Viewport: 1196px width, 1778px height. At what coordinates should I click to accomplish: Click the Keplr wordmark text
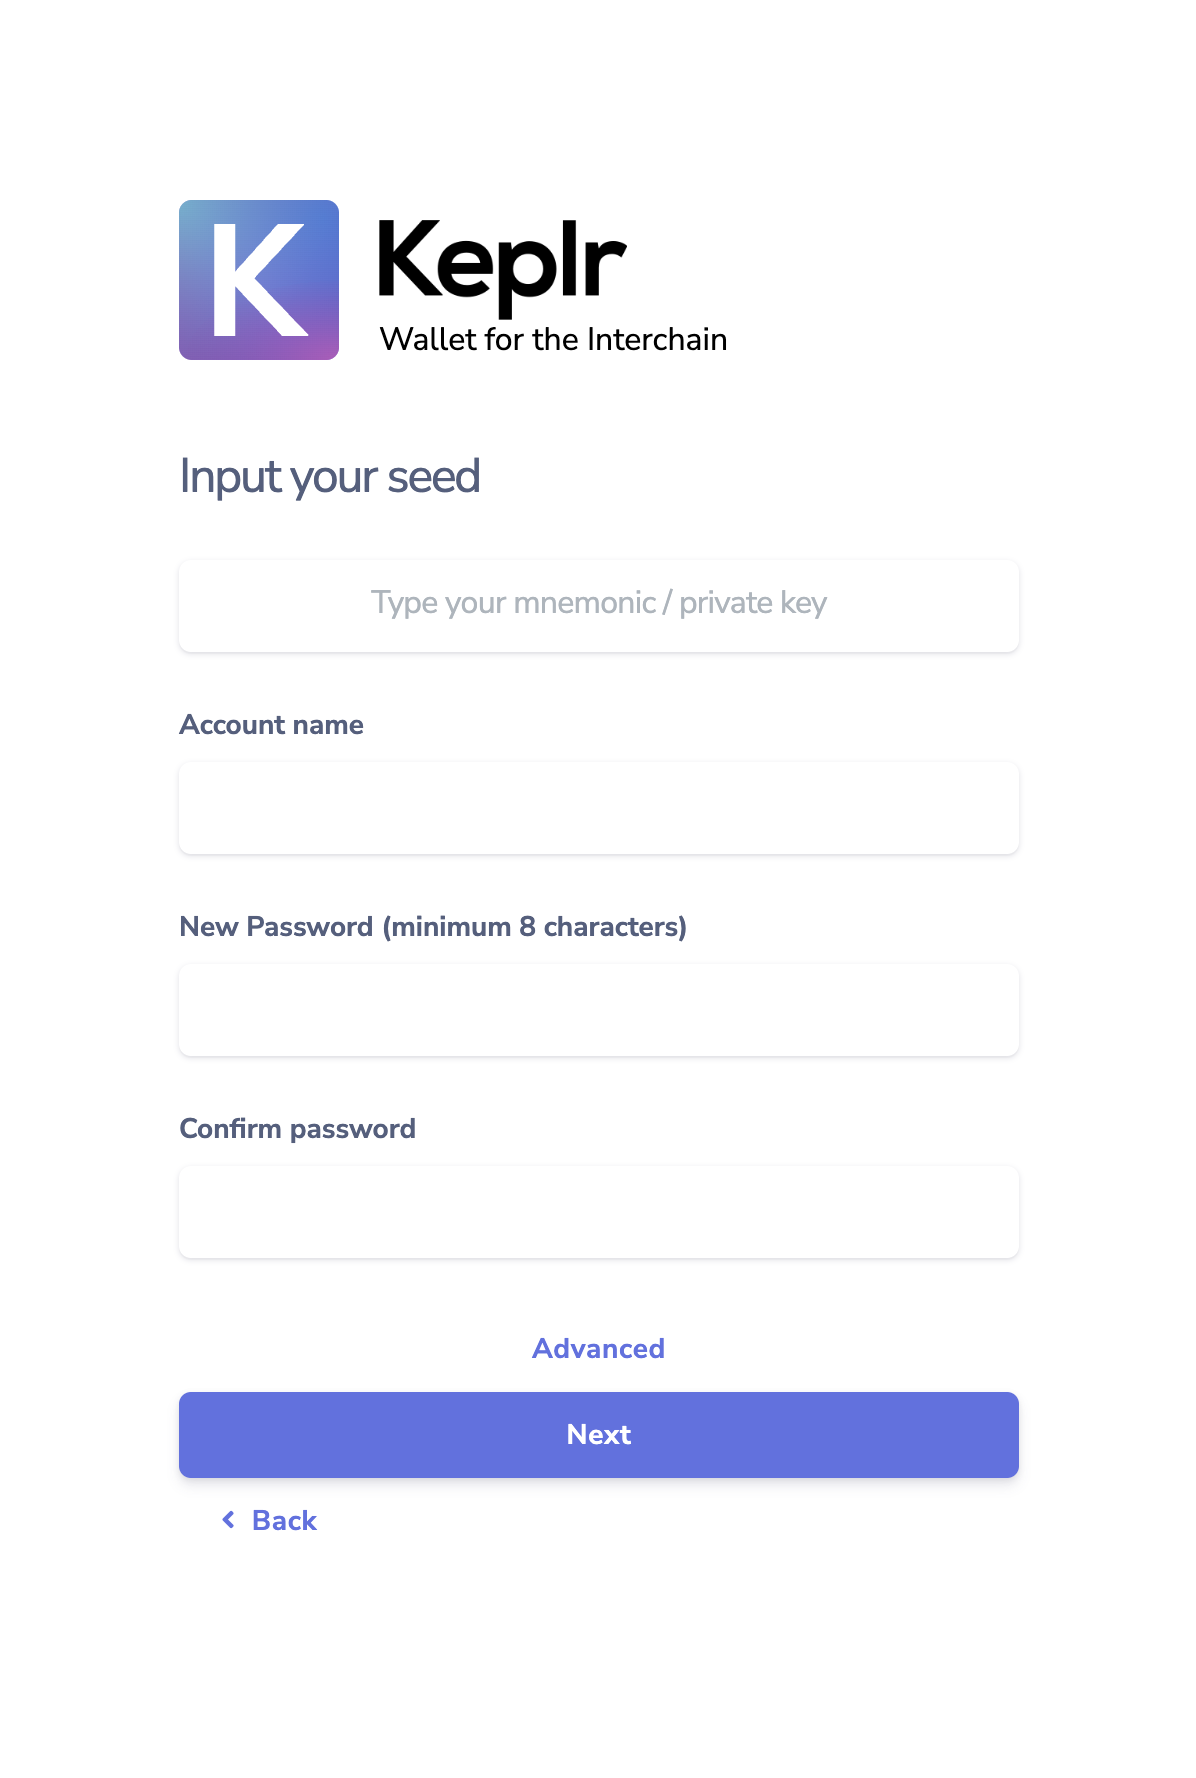pyautogui.click(x=502, y=265)
